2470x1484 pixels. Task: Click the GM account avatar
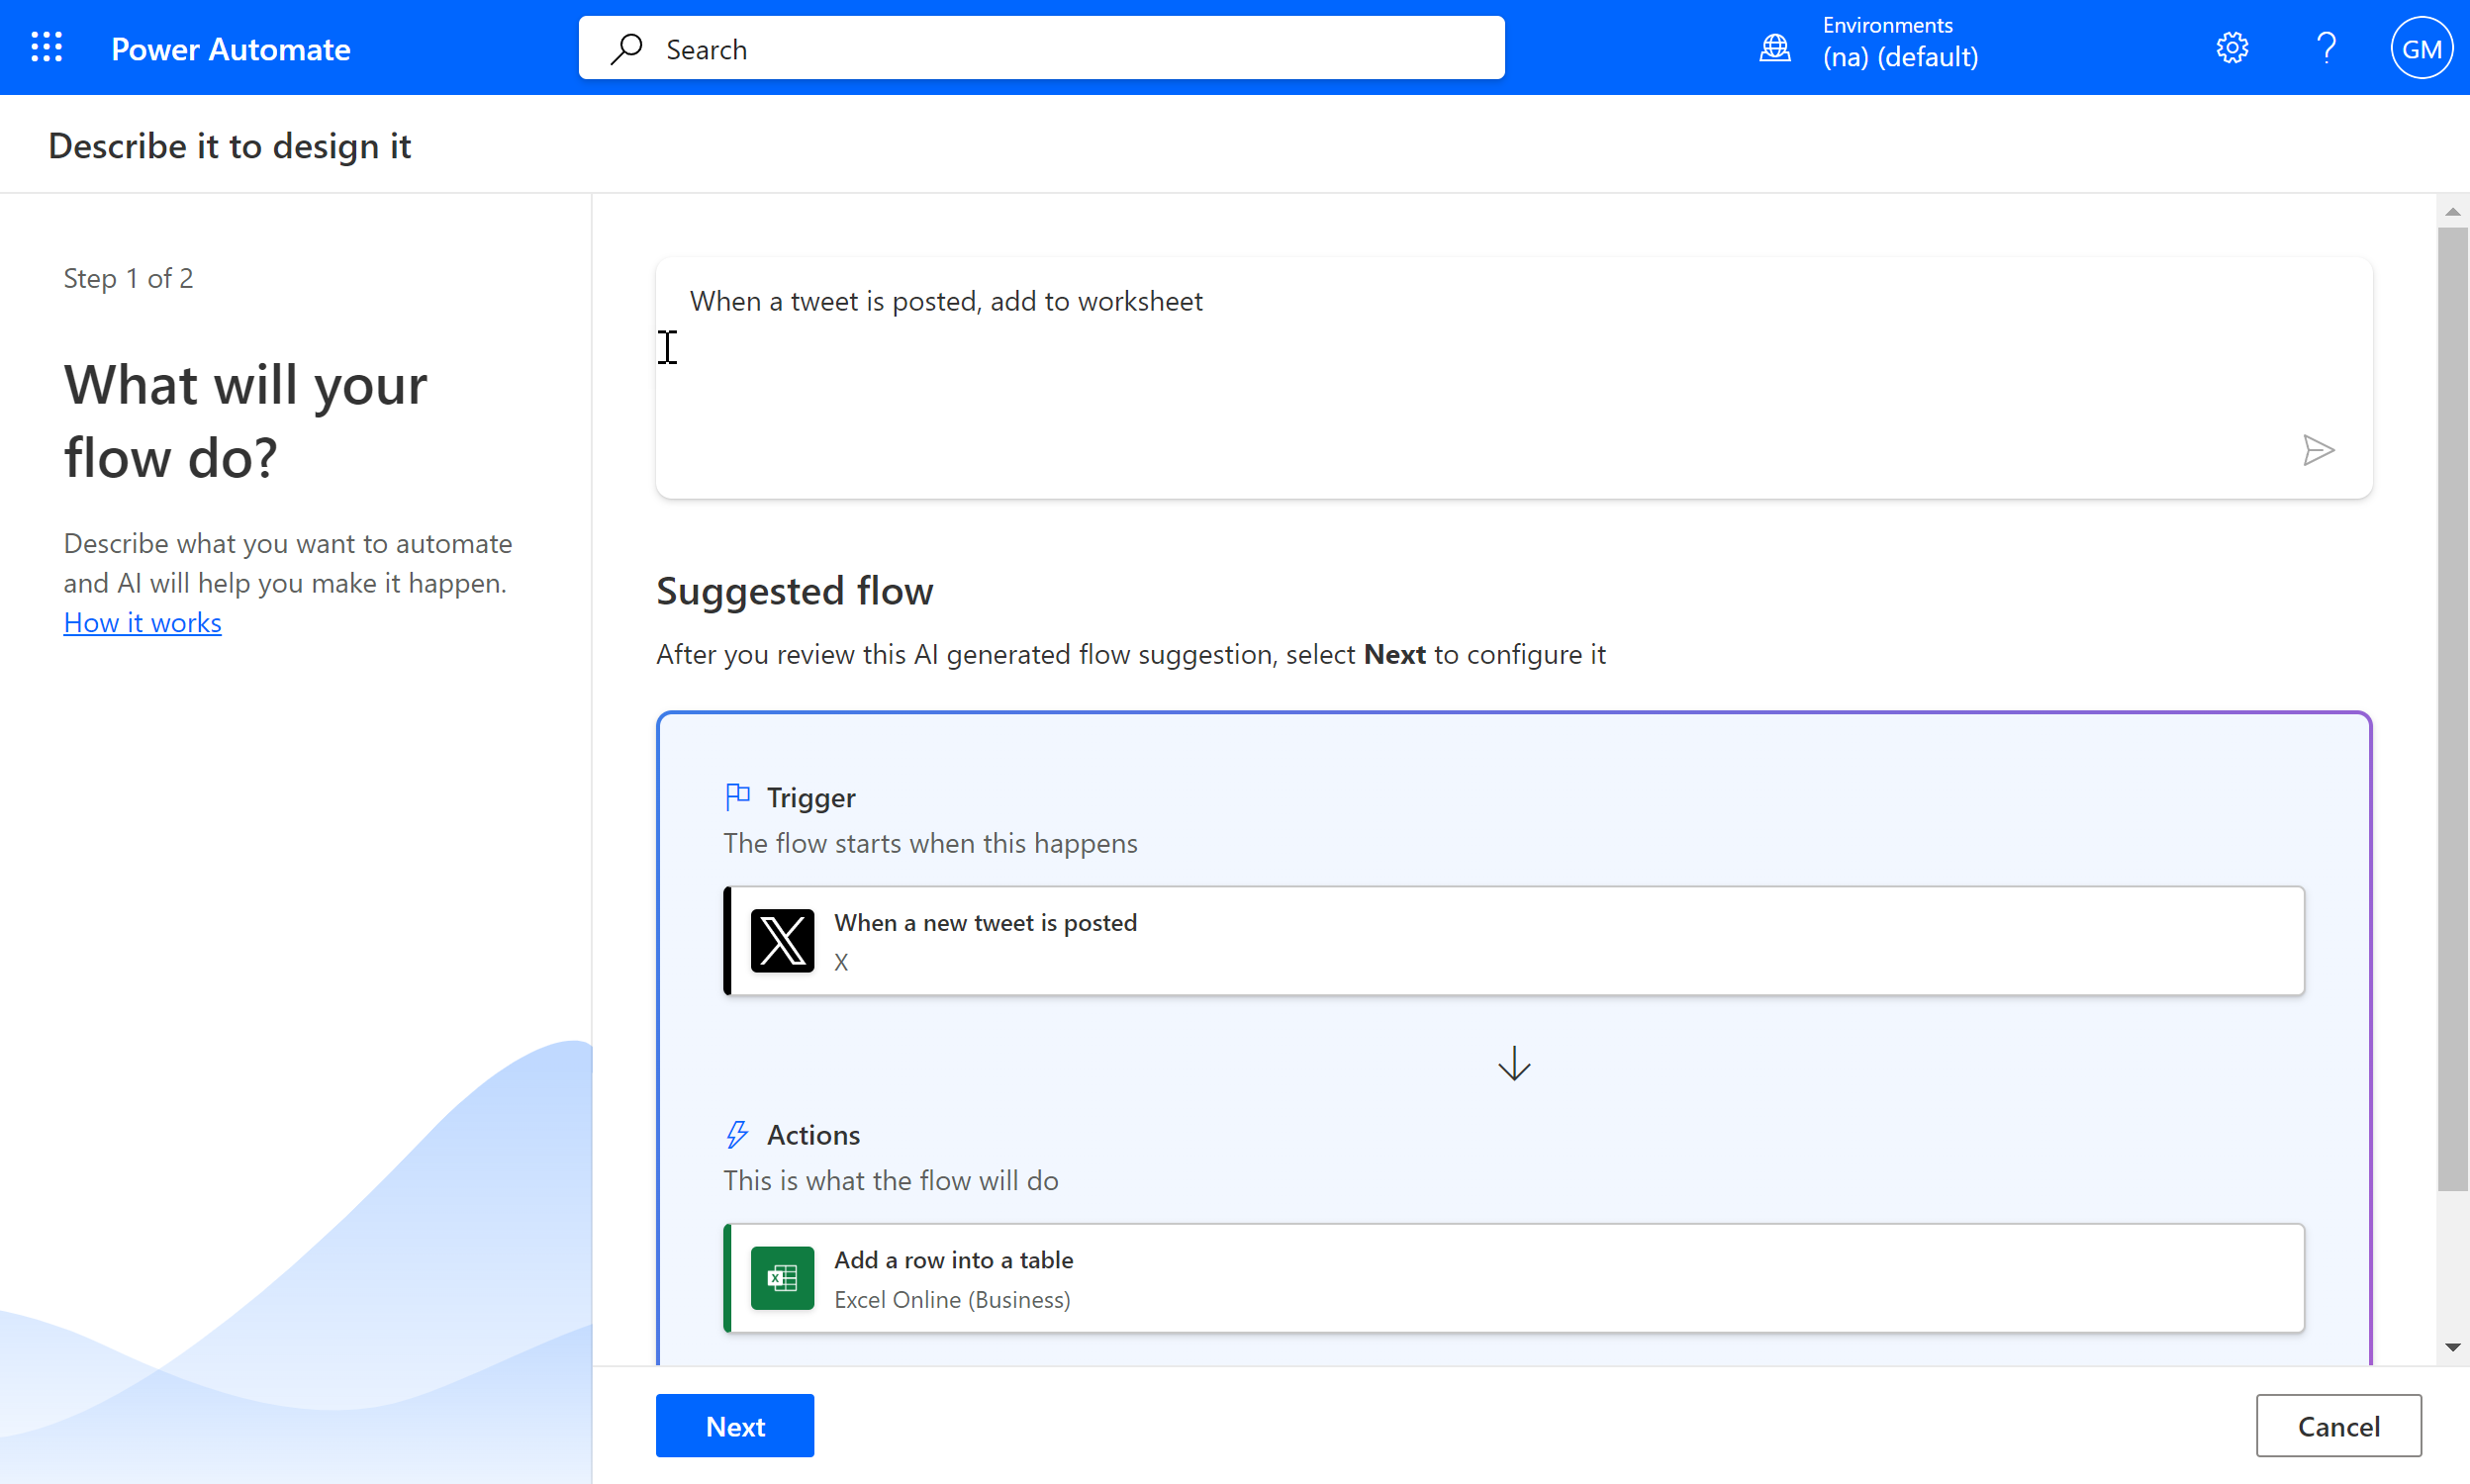click(x=2420, y=48)
